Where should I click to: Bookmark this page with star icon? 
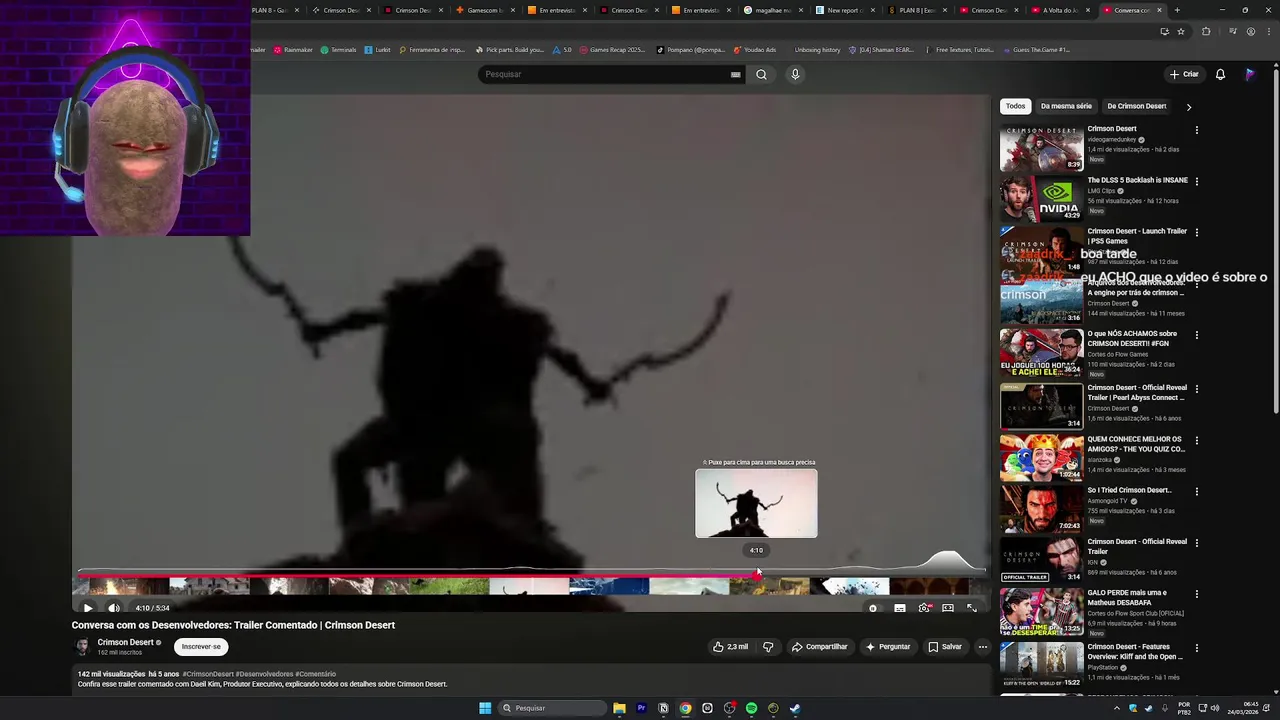(1180, 31)
